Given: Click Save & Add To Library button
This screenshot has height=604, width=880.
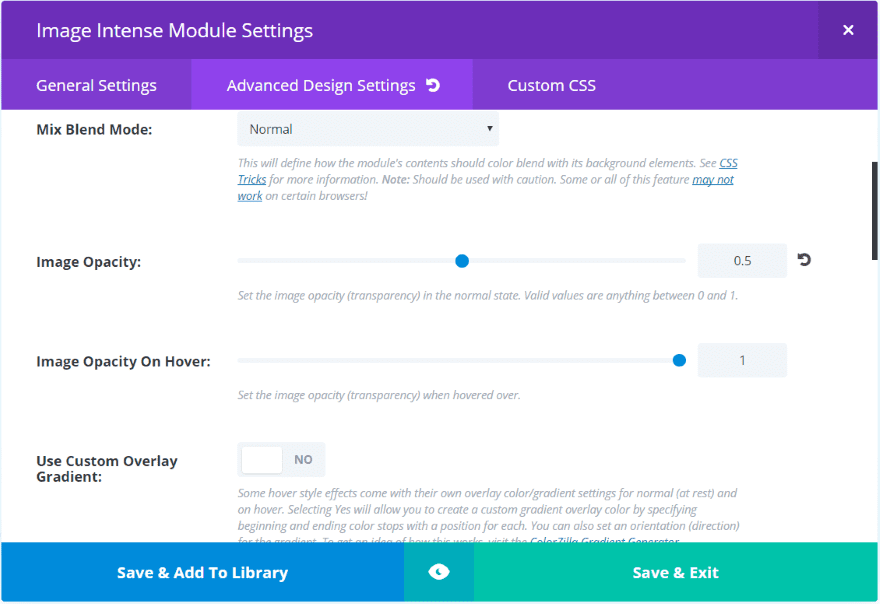Looking at the screenshot, I should click(202, 573).
